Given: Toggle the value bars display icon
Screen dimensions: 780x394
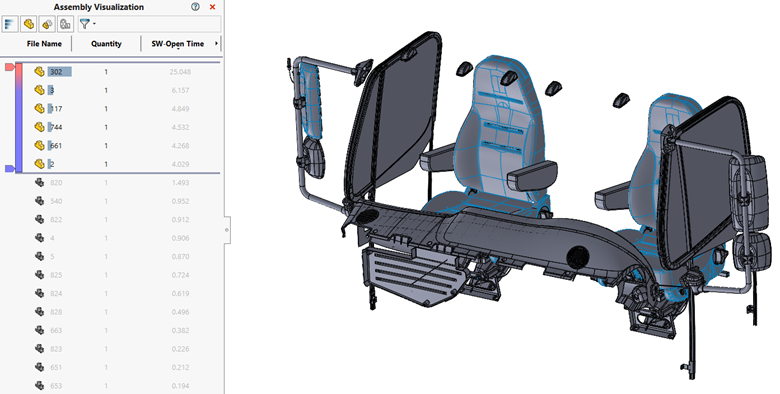Looking at the screenshot, I should click(10, 24).
